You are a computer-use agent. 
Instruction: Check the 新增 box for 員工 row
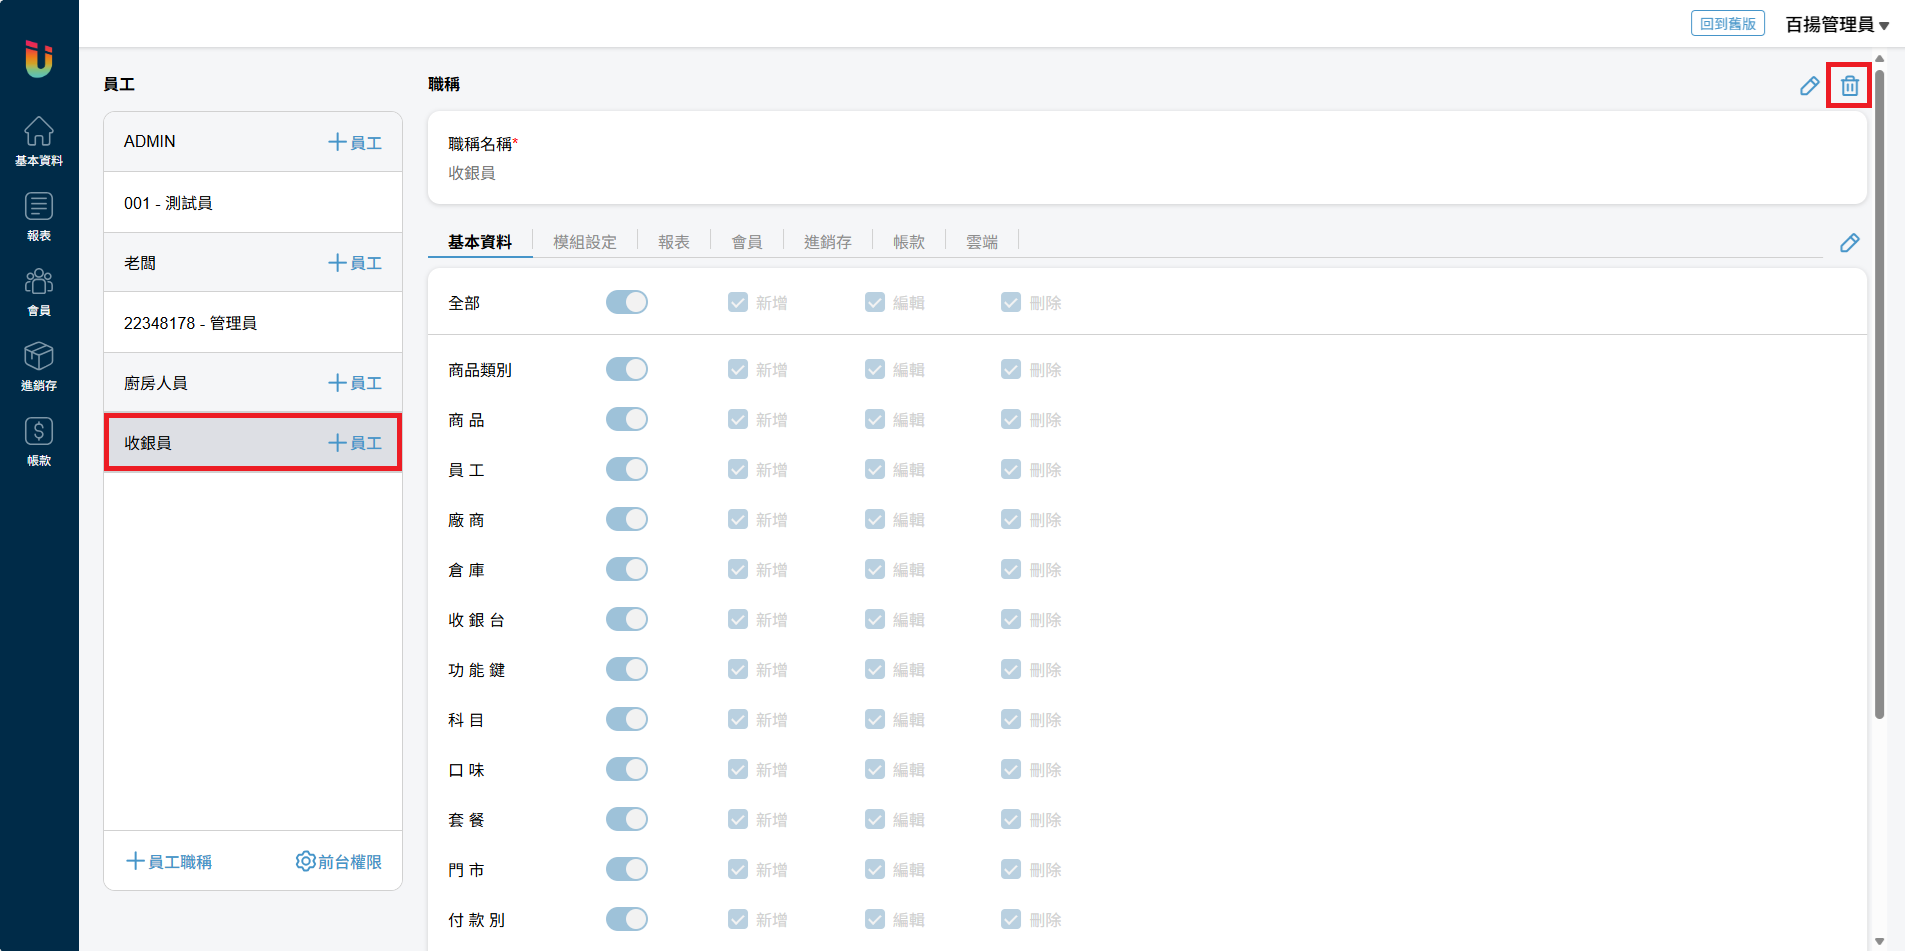[738, 469]
